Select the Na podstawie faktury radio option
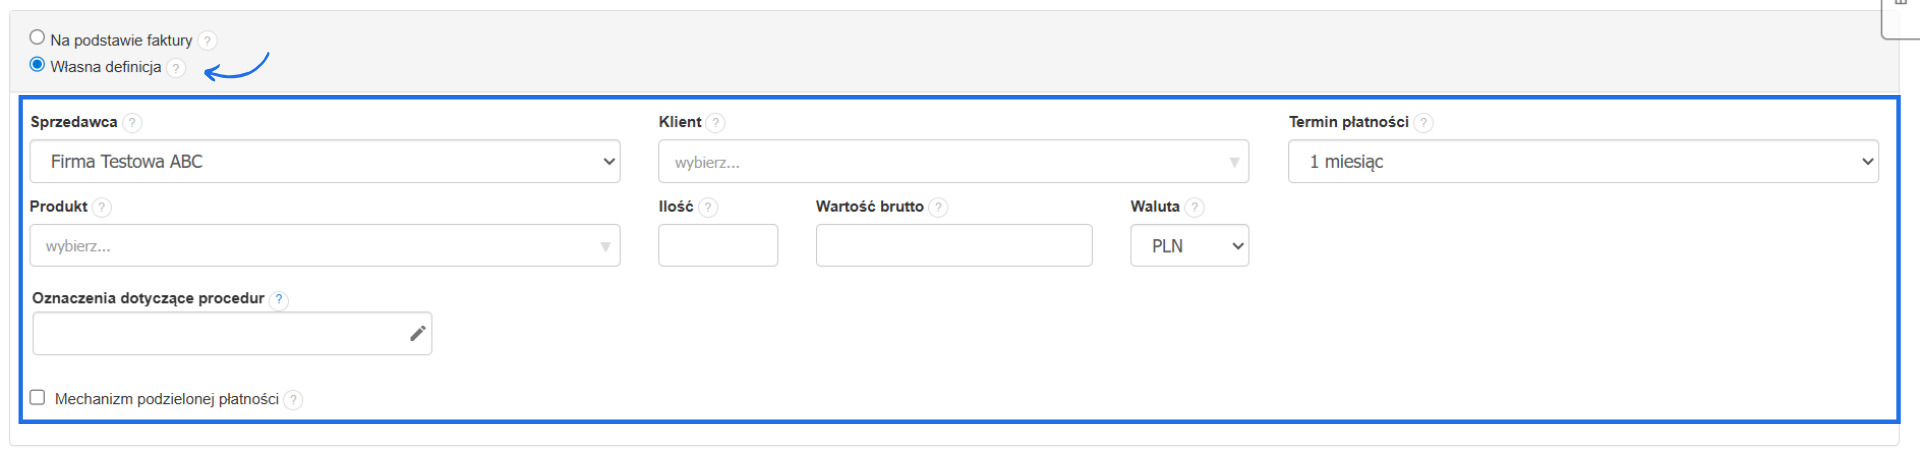This screenshot has height=453, width=1920. coord(38,38)
